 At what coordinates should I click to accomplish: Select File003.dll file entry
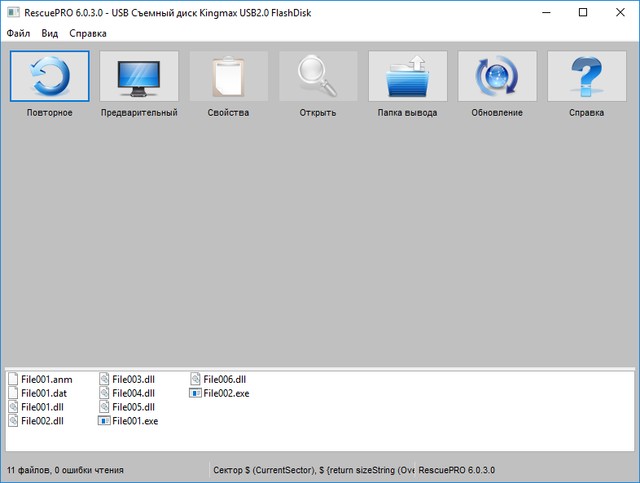(x=133, y=380)
